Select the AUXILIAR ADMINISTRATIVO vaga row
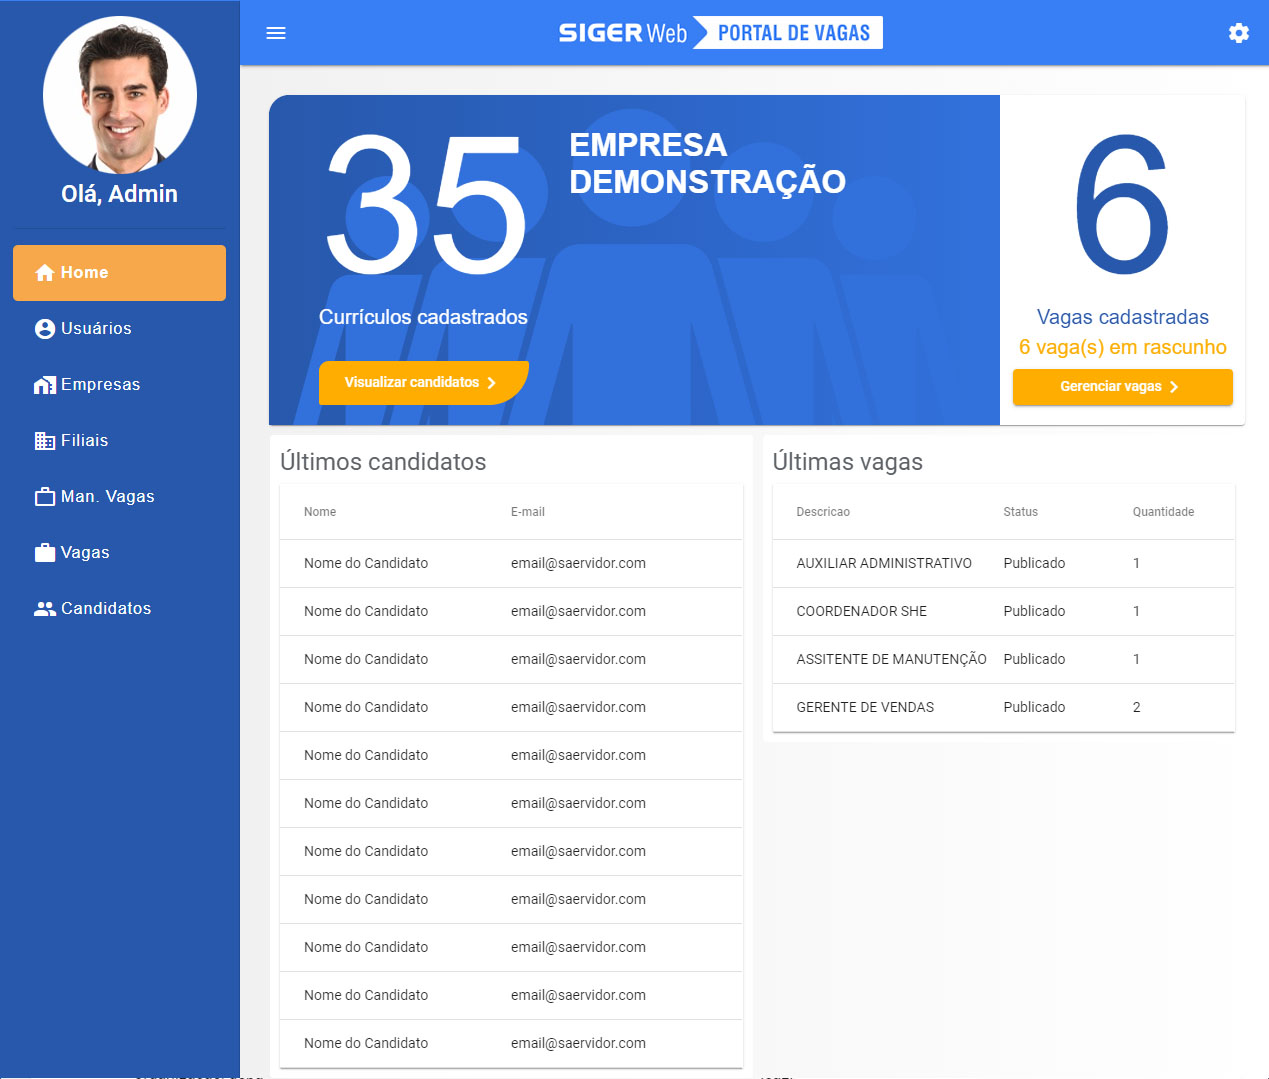 click(1003, 563)
